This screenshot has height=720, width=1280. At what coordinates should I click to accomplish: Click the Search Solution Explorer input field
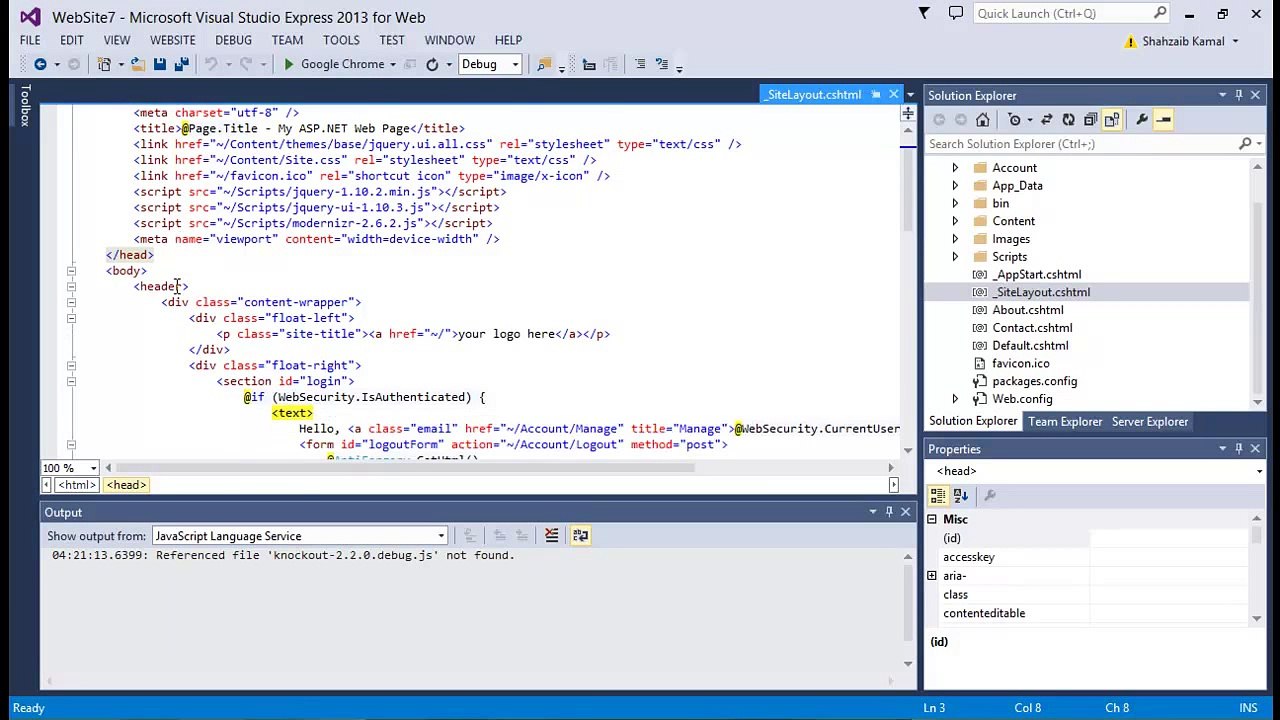(1081, 144)
